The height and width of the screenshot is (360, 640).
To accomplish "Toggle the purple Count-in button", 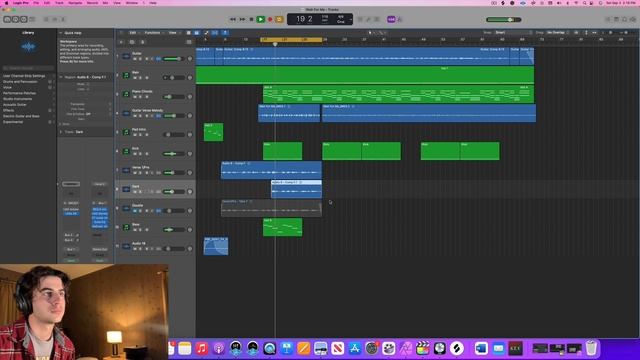I will [x=391, y=19].
